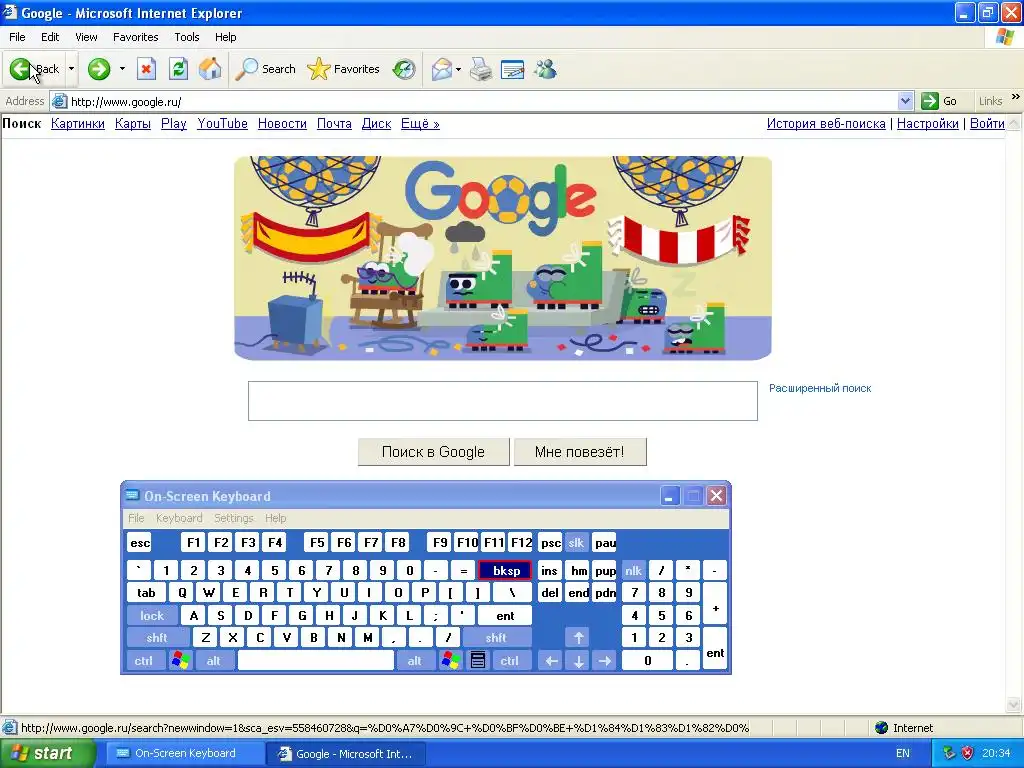Open Расширенный поиск link
Viewport: 1024px width, 768px height.
pos(820,388)
